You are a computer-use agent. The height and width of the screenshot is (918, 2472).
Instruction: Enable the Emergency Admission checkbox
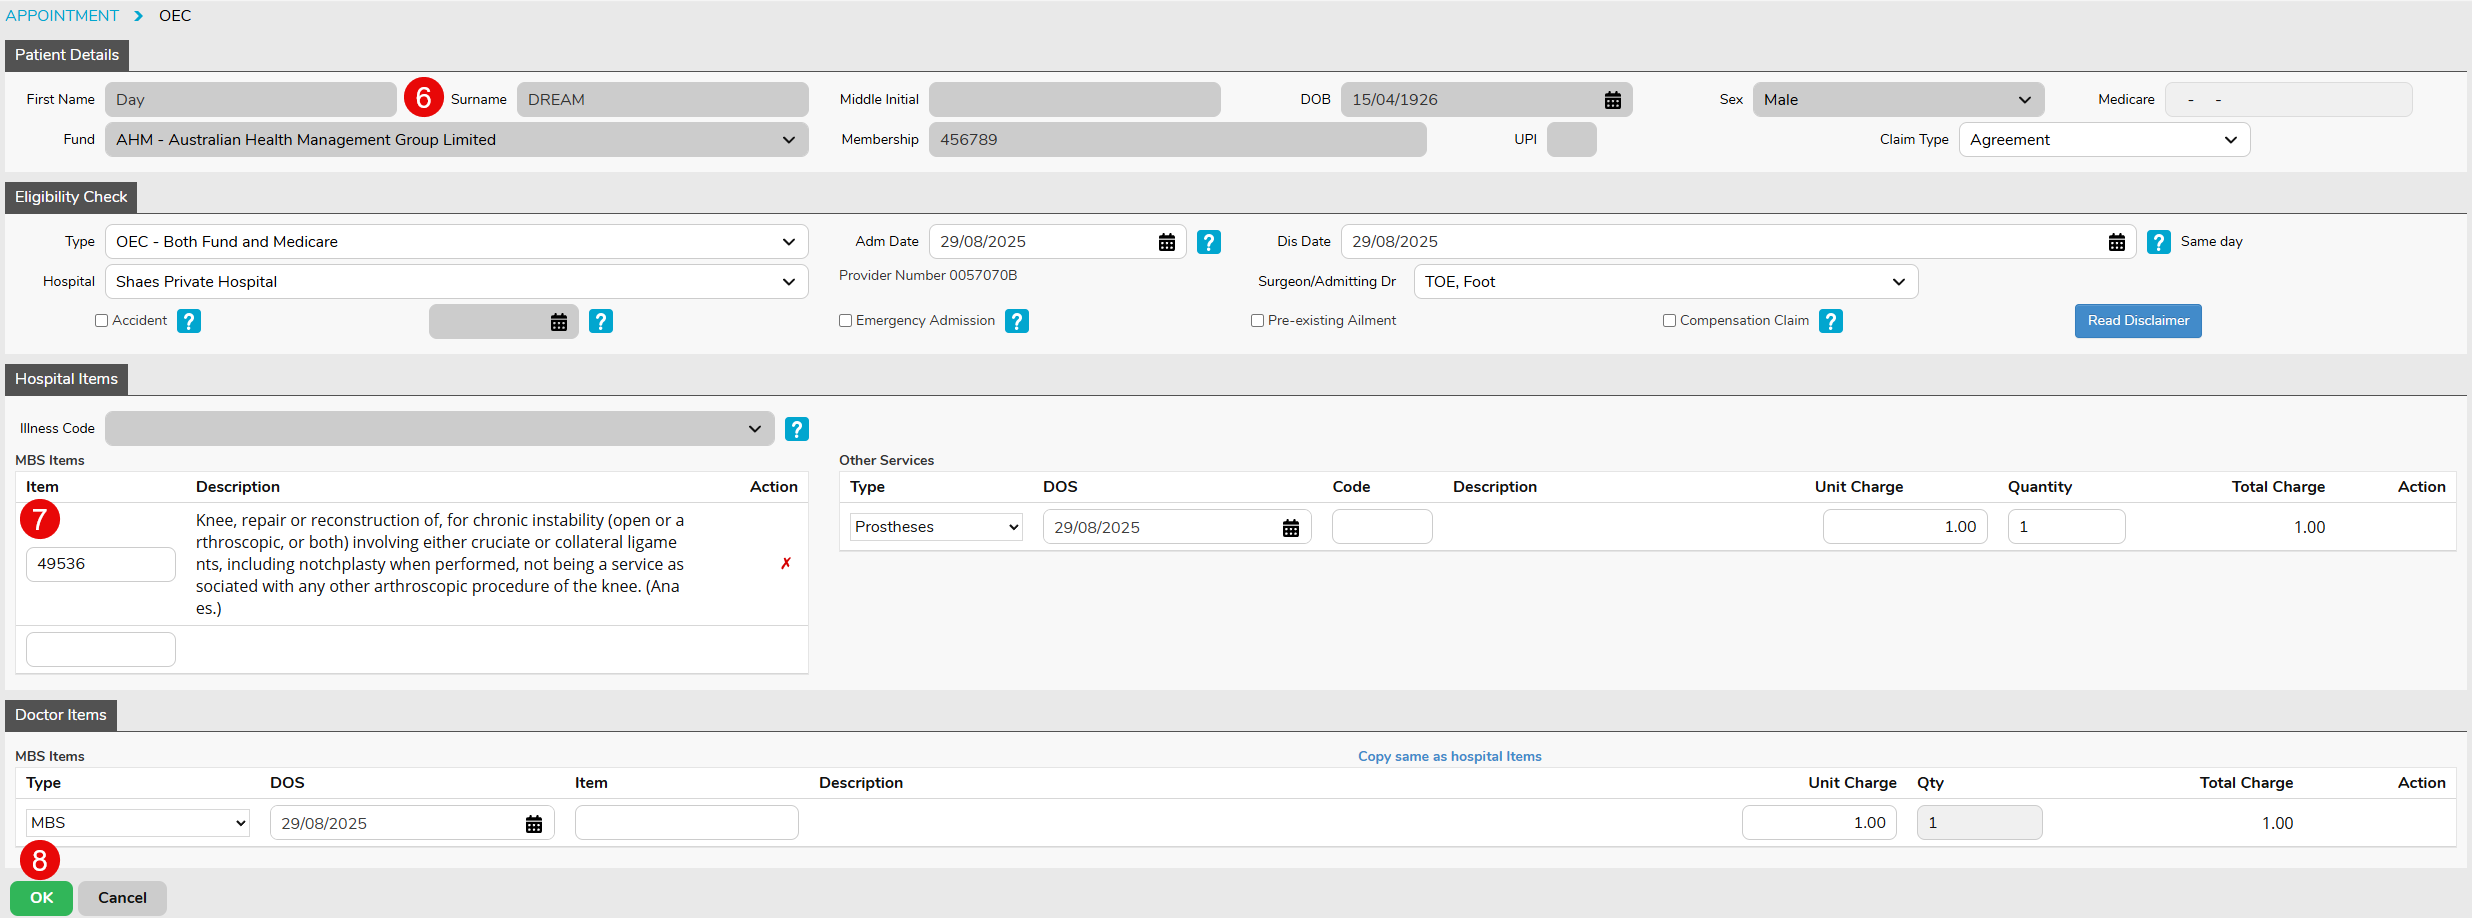(x=845, y=321)
